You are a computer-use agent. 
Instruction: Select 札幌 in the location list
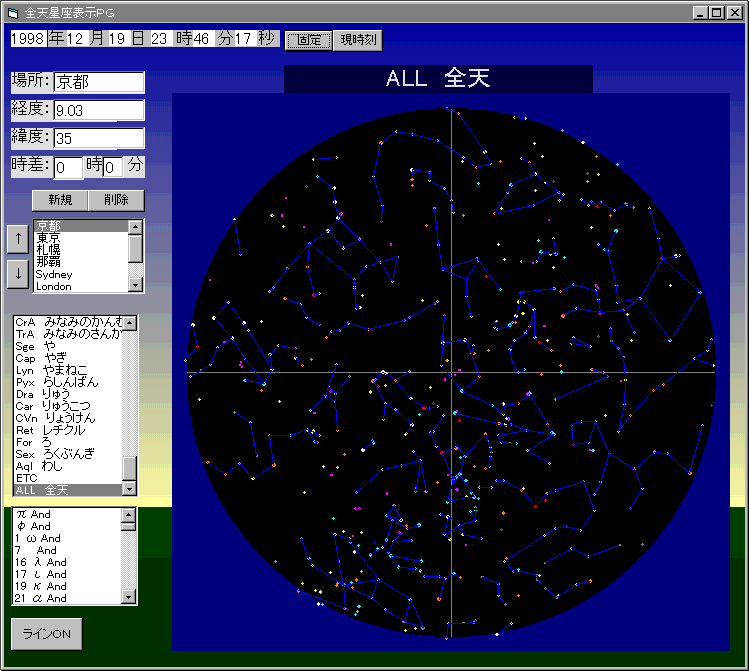point(81,249)
